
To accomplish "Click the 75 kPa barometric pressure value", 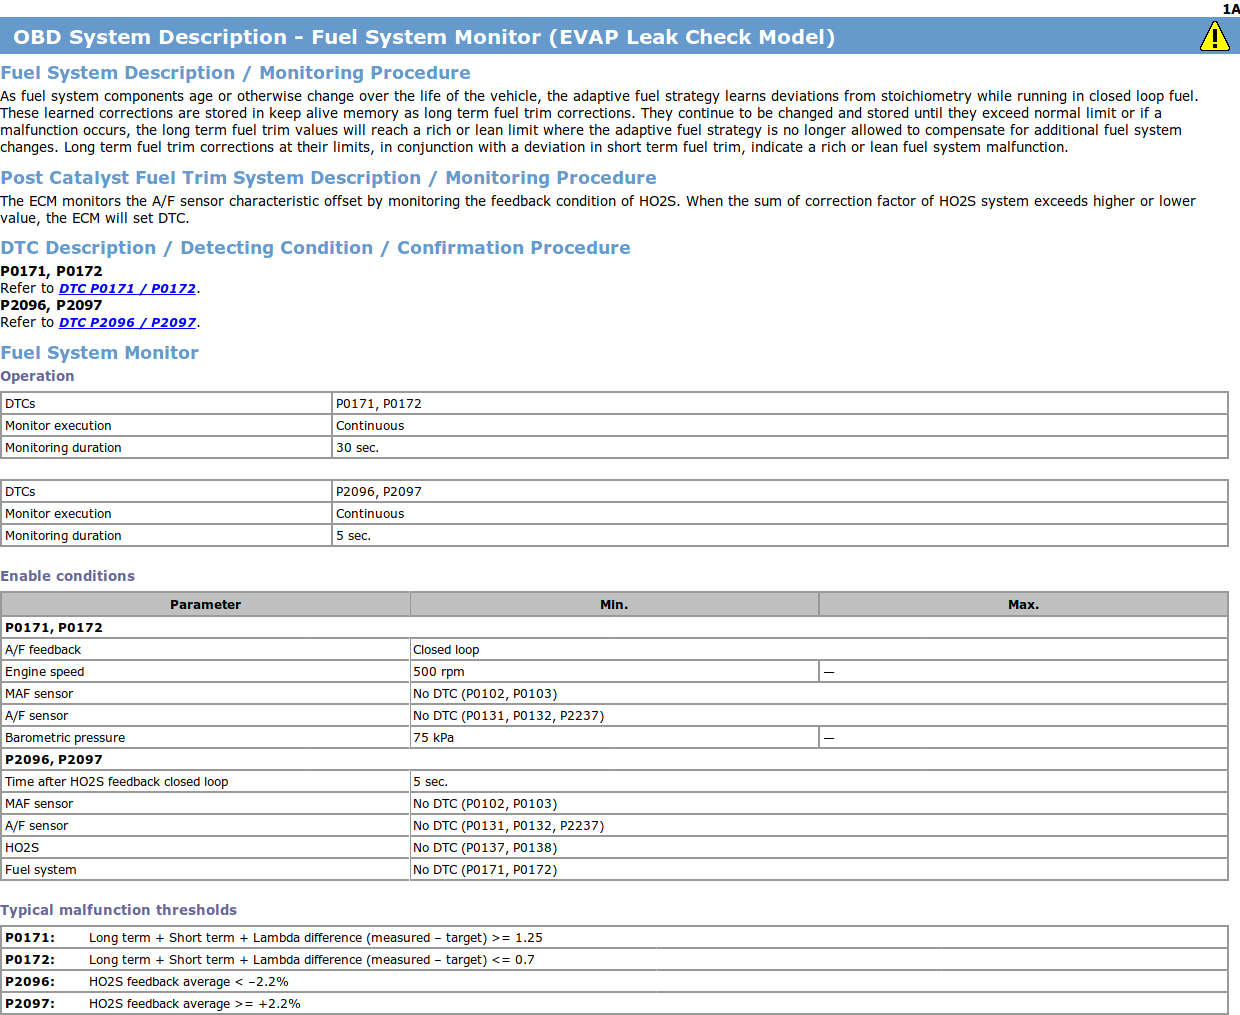I will 434,738.
